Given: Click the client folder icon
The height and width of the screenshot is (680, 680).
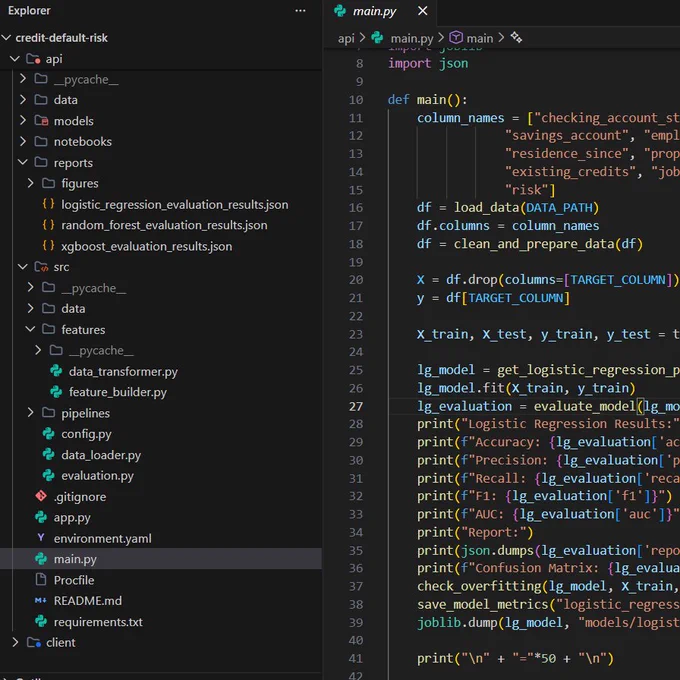Looking at the screenshot, I should (x=33, y=642).
